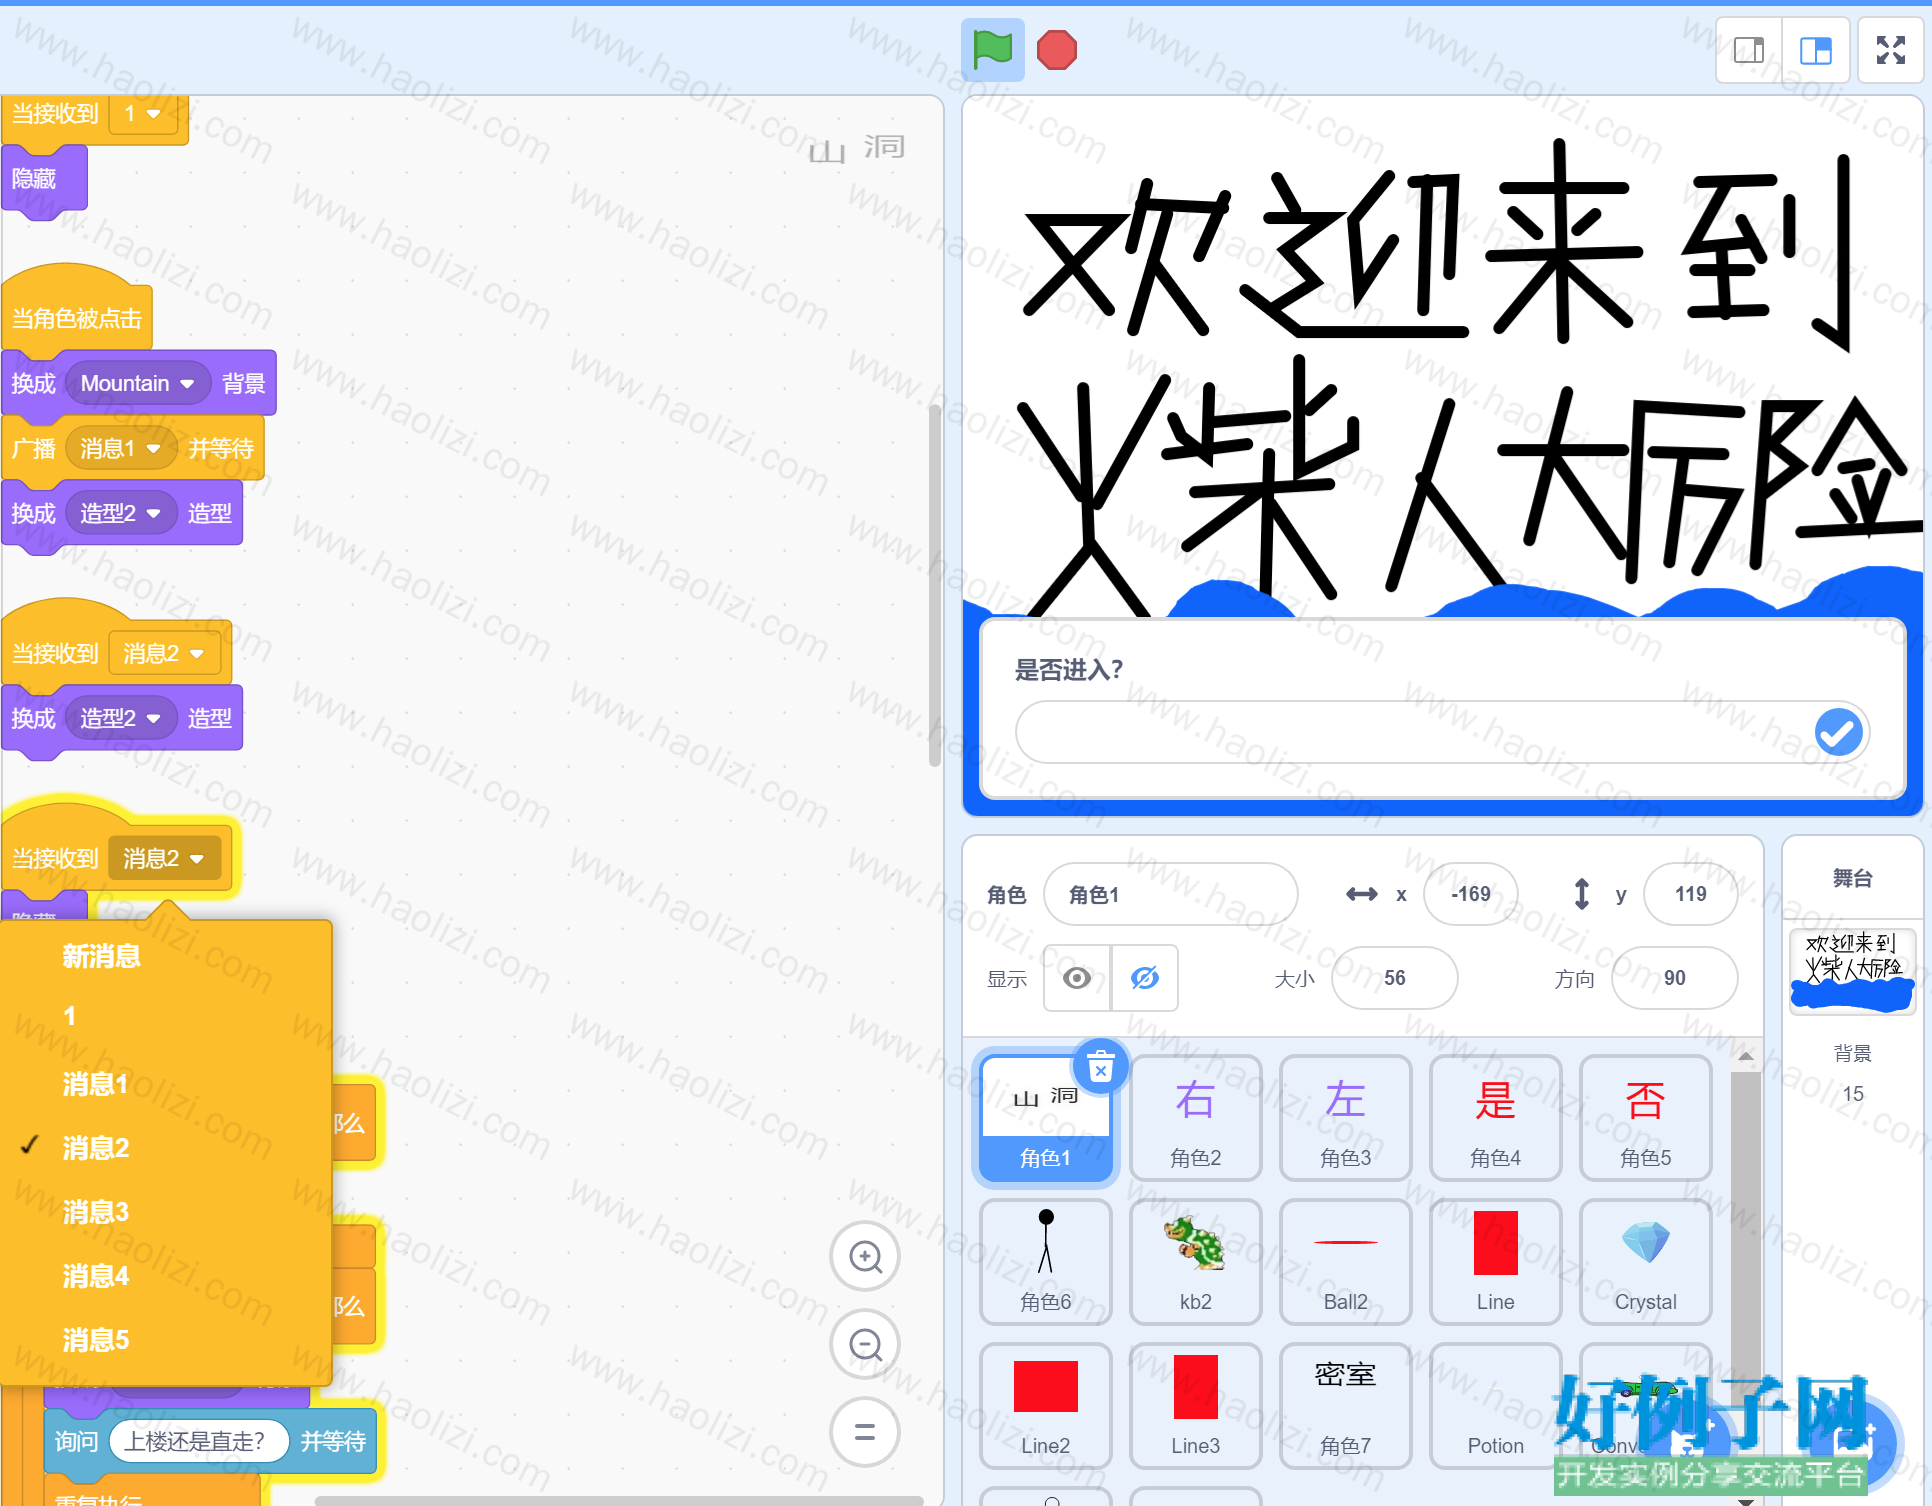The width and height of the screenshot is (1932, 1506).
Task: Open 消息2 dropdown in non-highlighted hat block
Action: pyautogui.click(x=164, y=654)
